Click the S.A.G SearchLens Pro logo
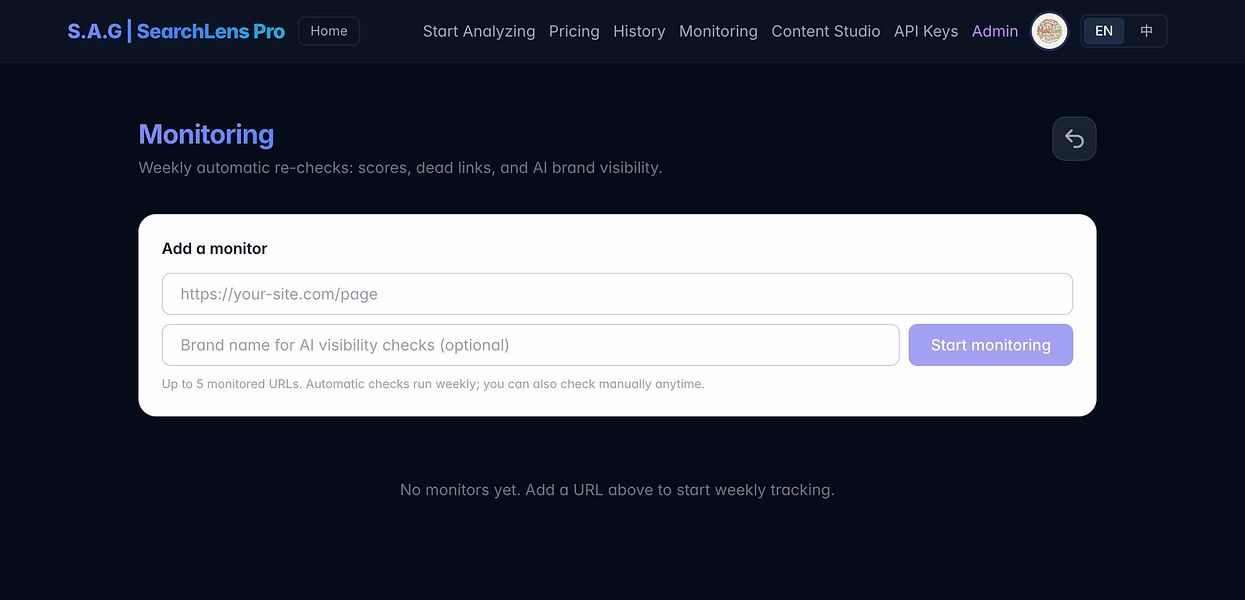The image size is (1245, 600). coord(176,31)
